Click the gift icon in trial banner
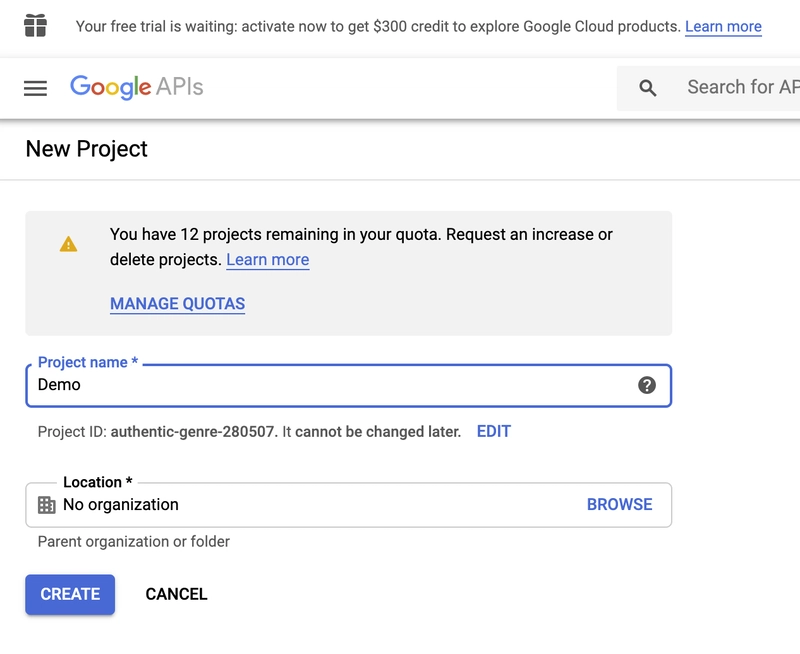800x654 pixels. pyautogui.click(x=36, y=26)
